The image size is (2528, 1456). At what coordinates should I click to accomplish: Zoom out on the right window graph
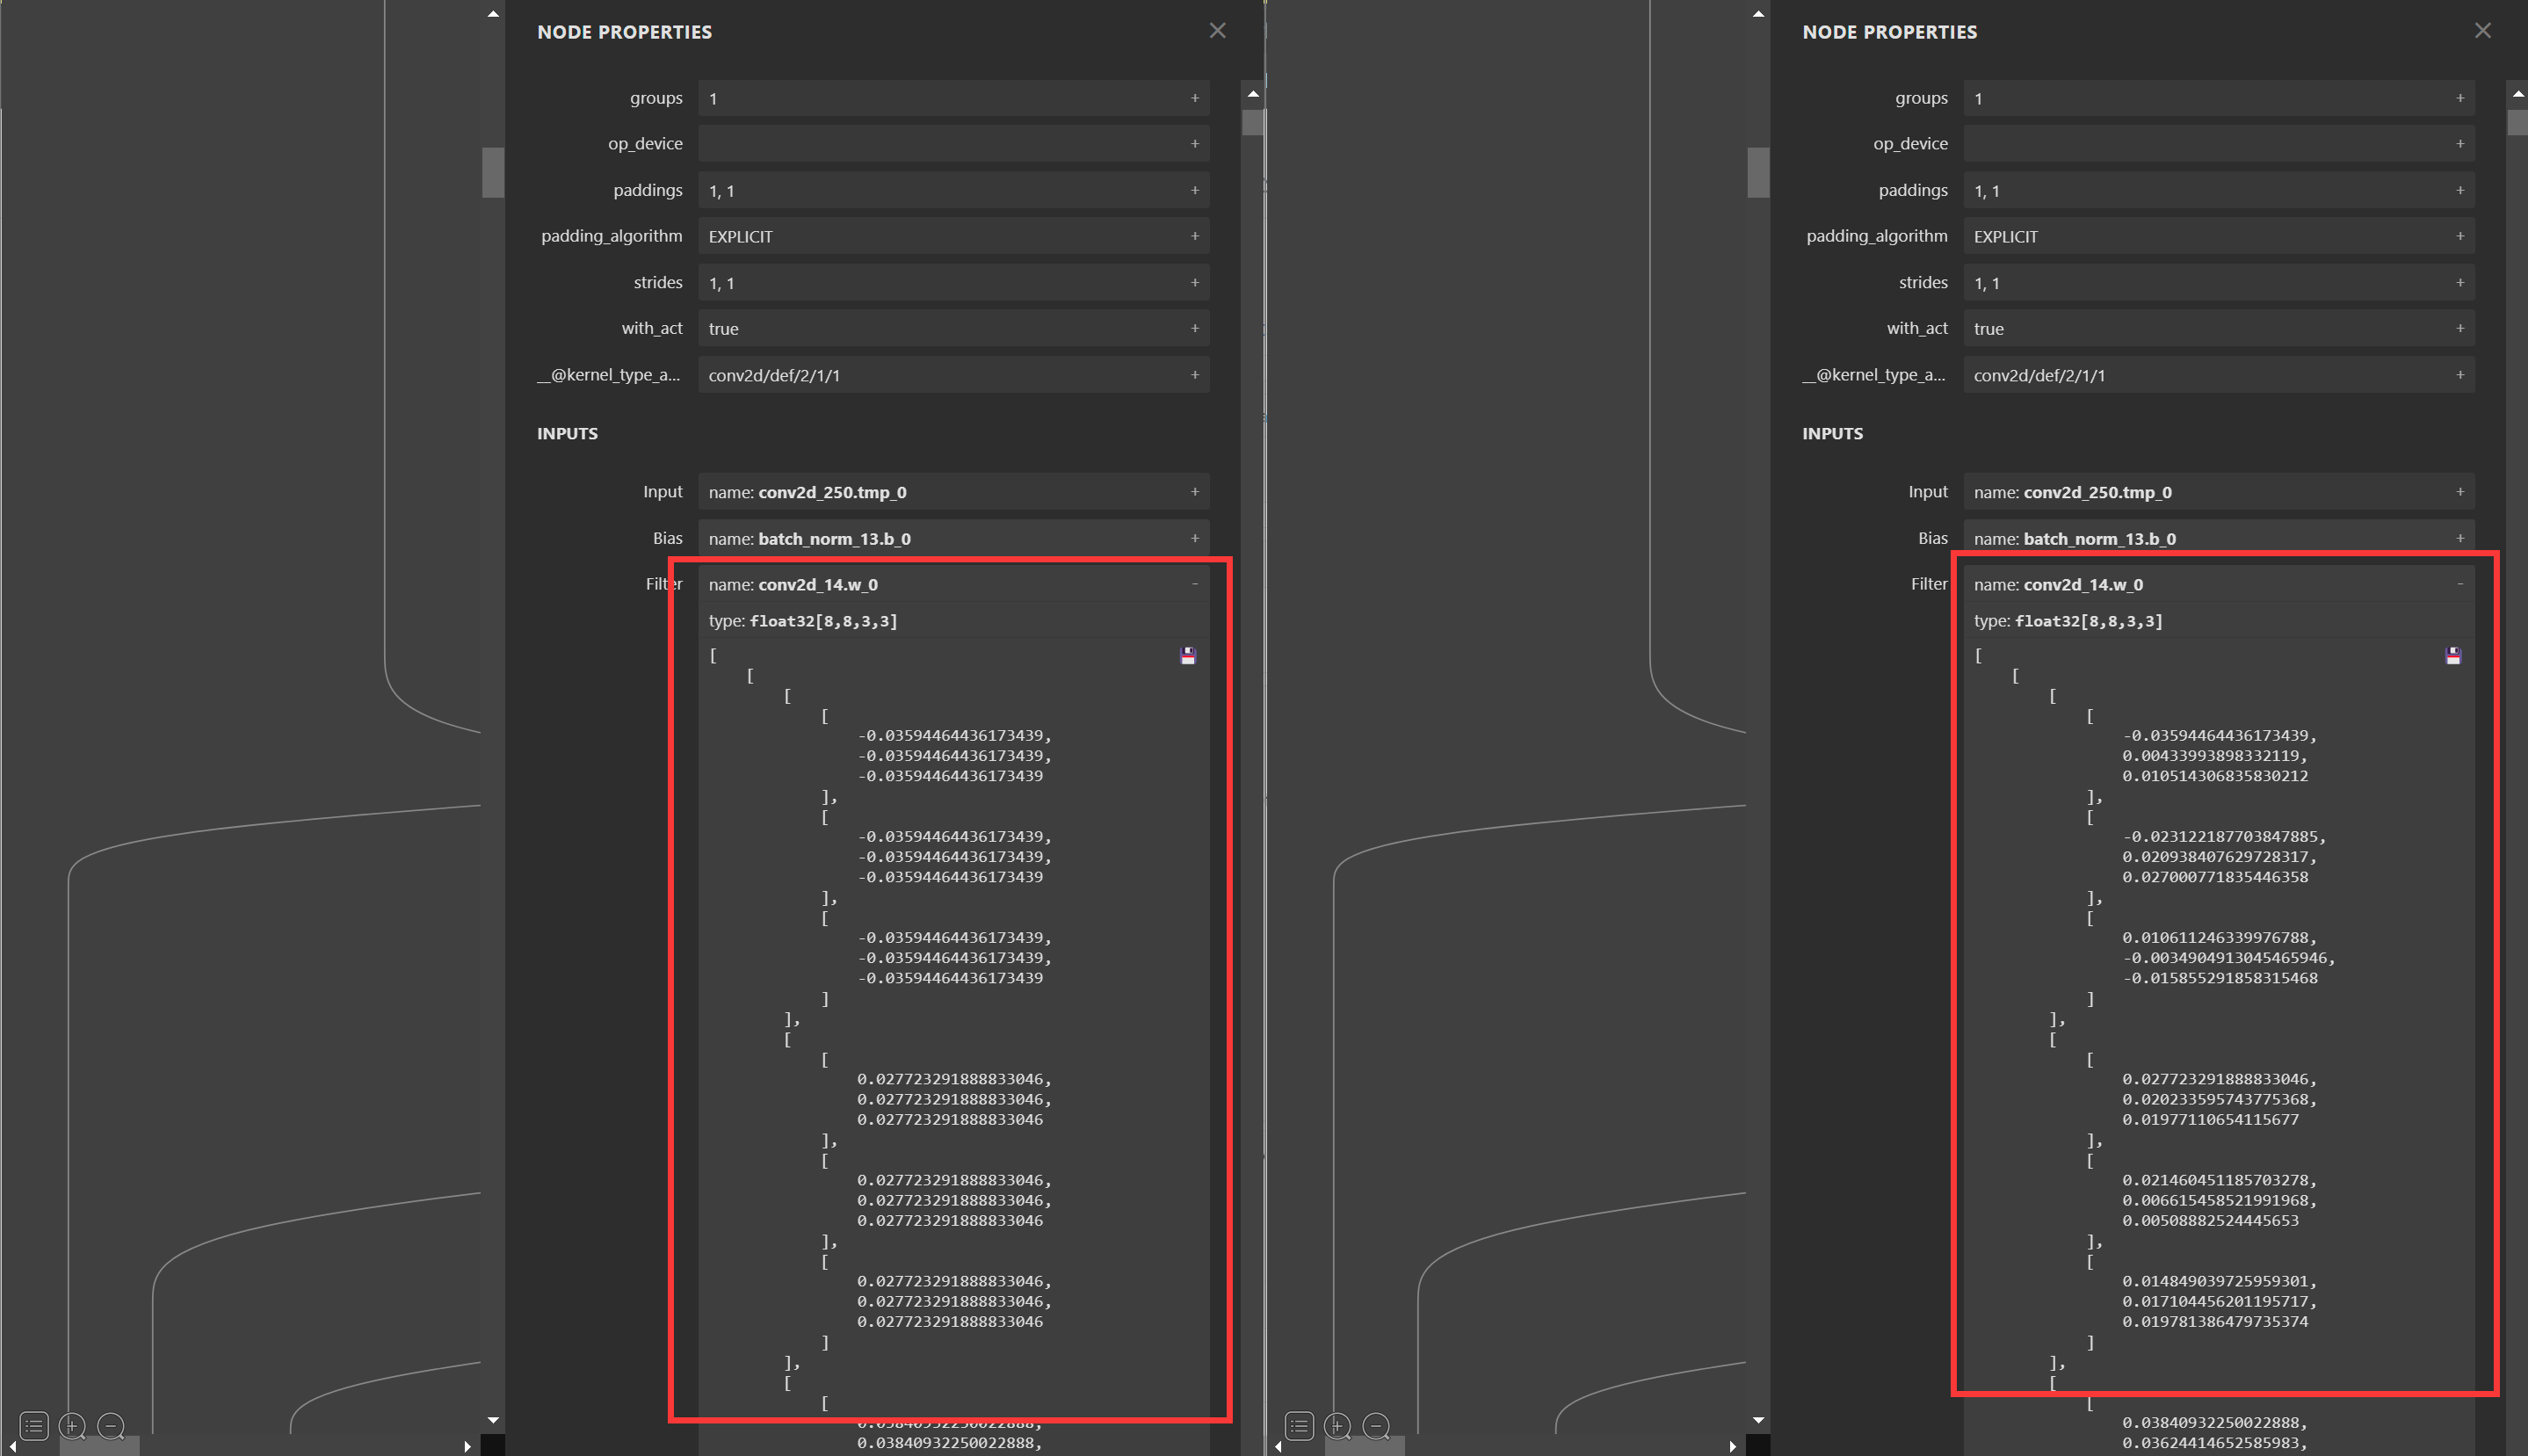(1376, 1425)
